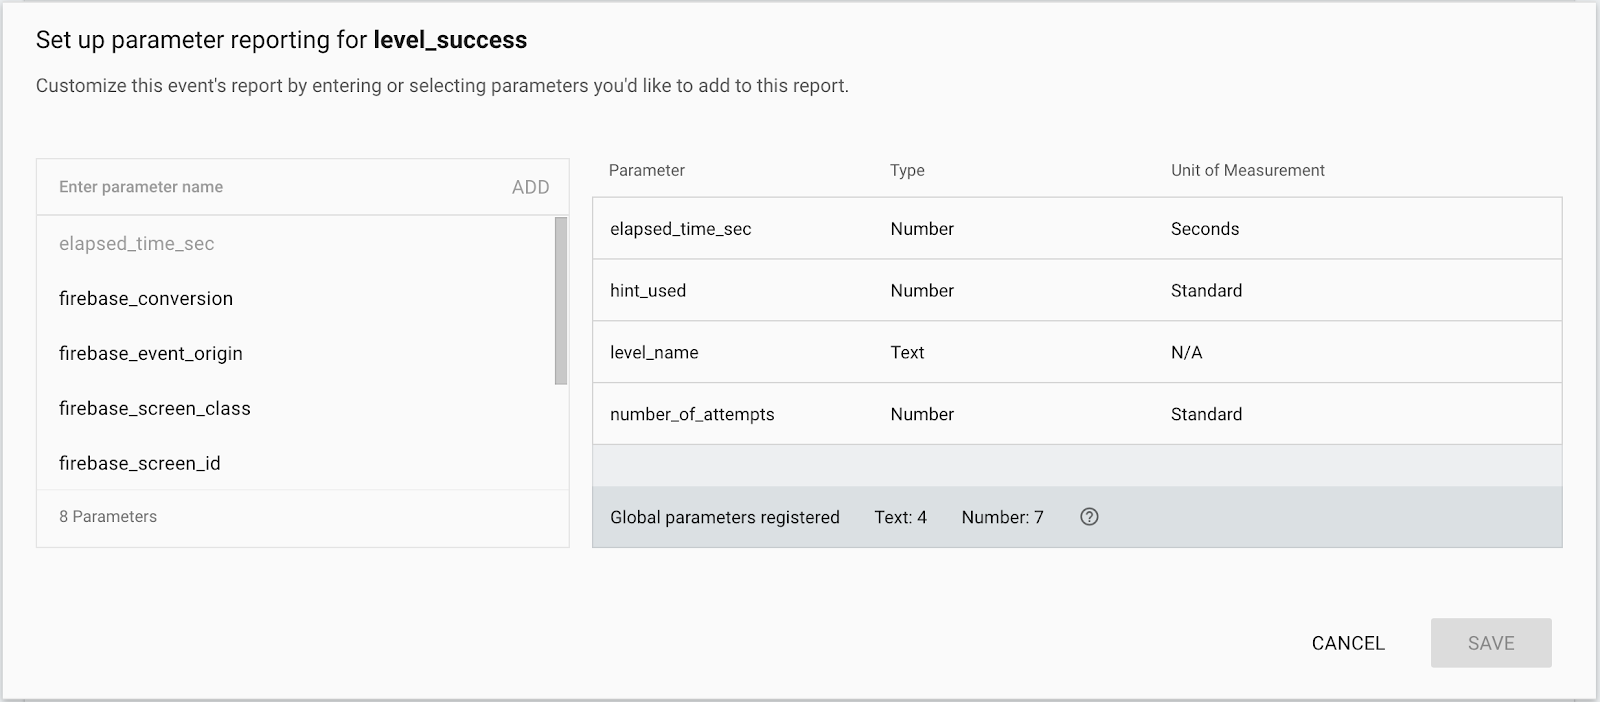Open the Type dropdown for hint_used row
Viewport: 1600px width, 702px height.
click(922, 291)
